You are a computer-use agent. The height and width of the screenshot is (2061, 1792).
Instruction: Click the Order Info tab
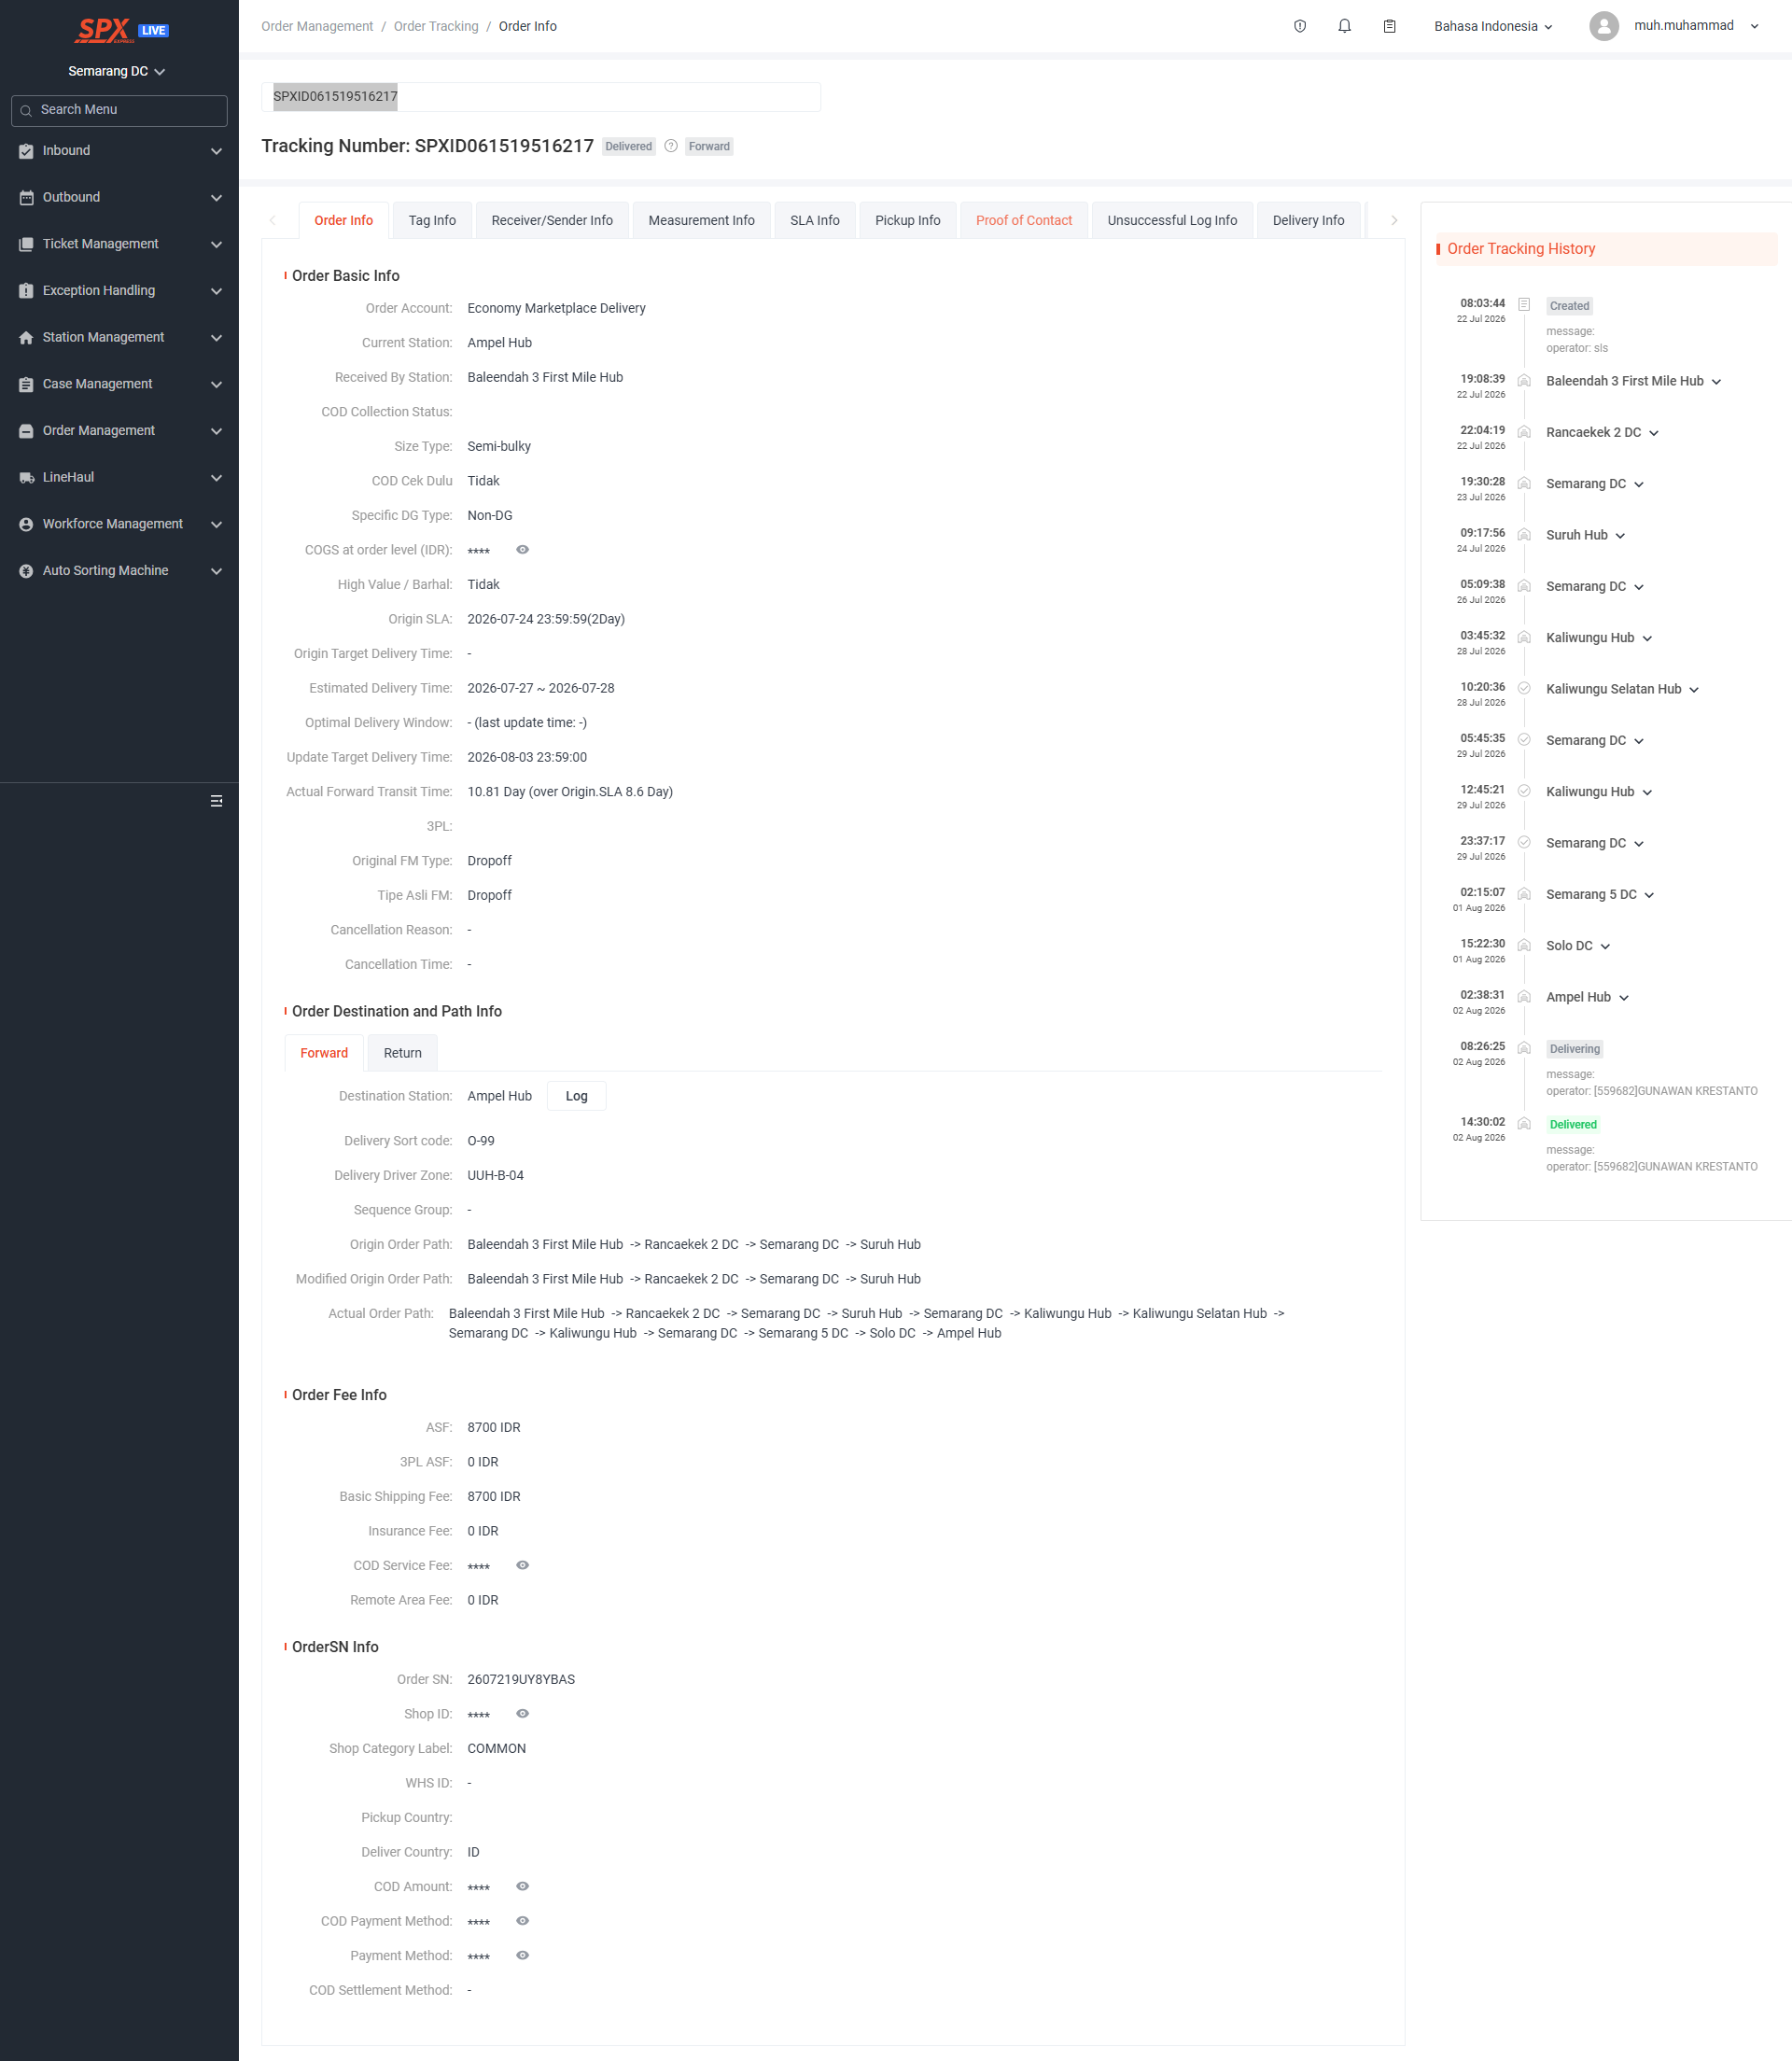(x=344, y=220)
